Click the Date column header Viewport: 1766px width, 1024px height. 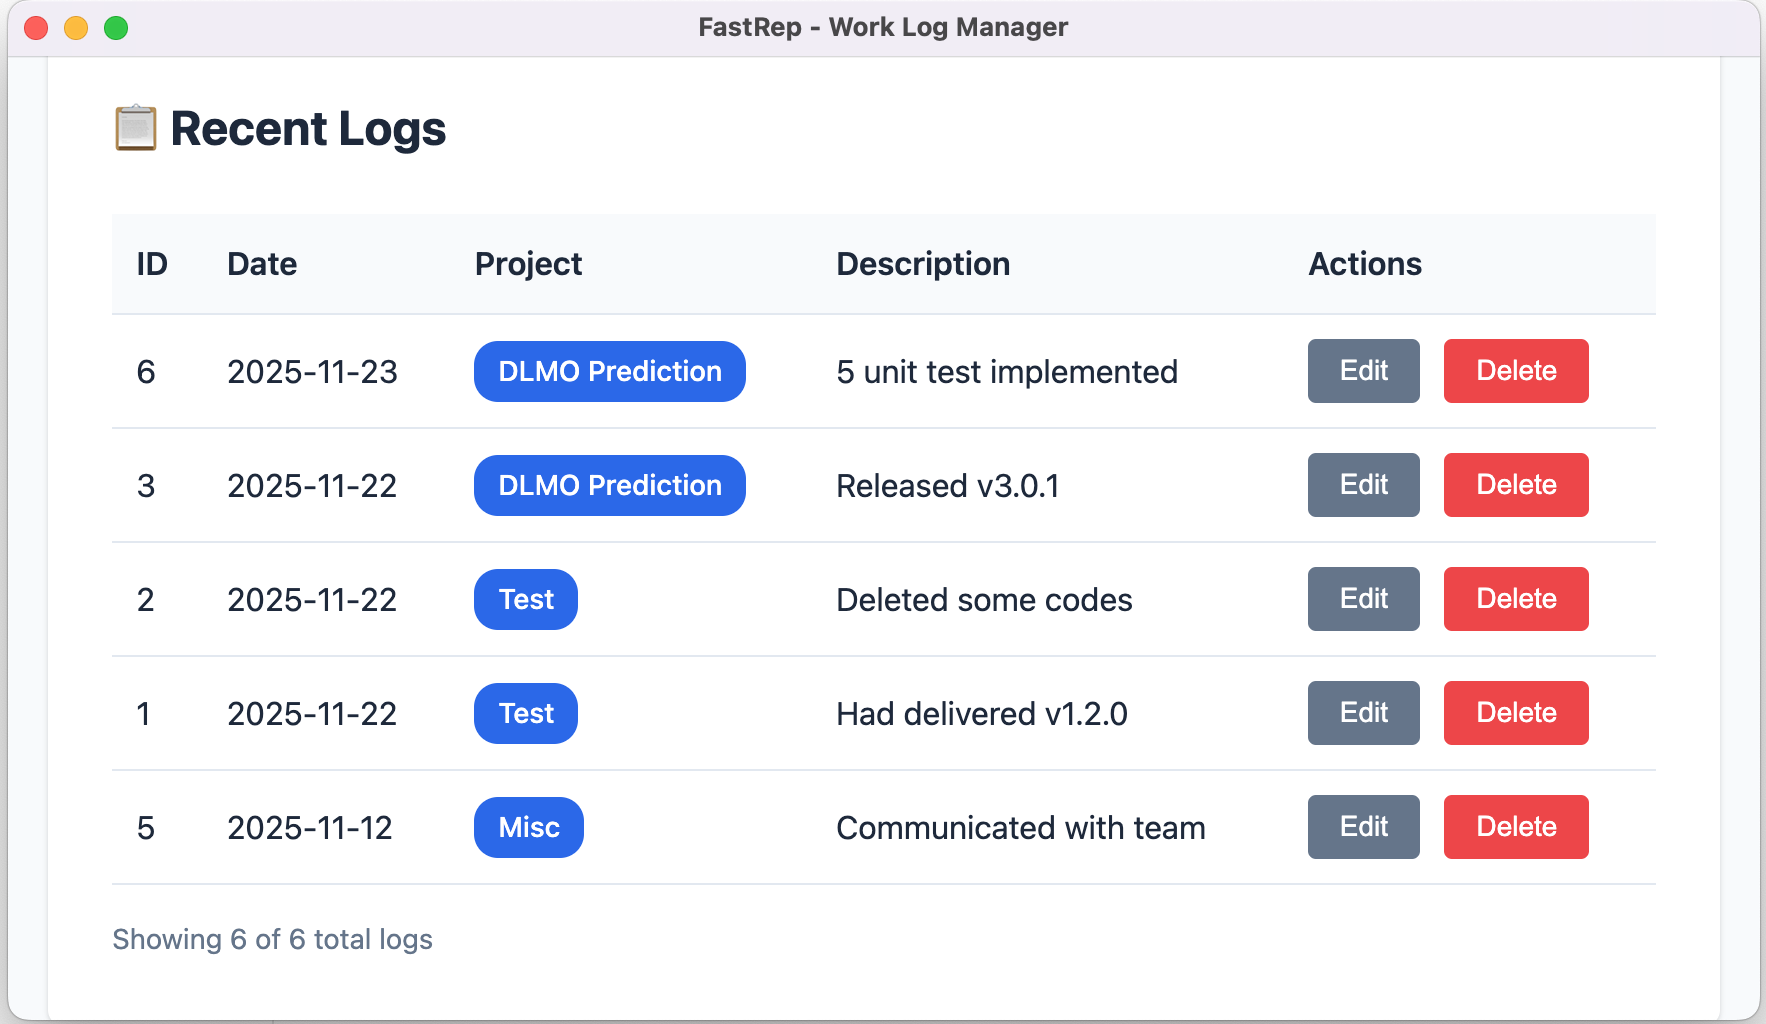click(262, 264)
